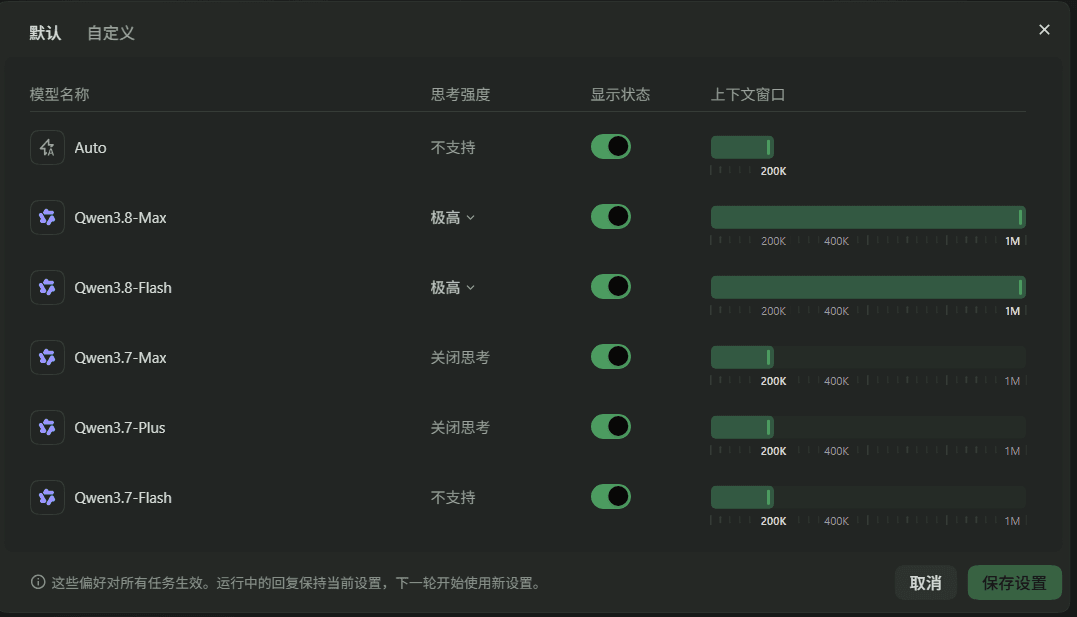Switch to the 默认 tab
1077x617 pixels.
click(45, 33)
